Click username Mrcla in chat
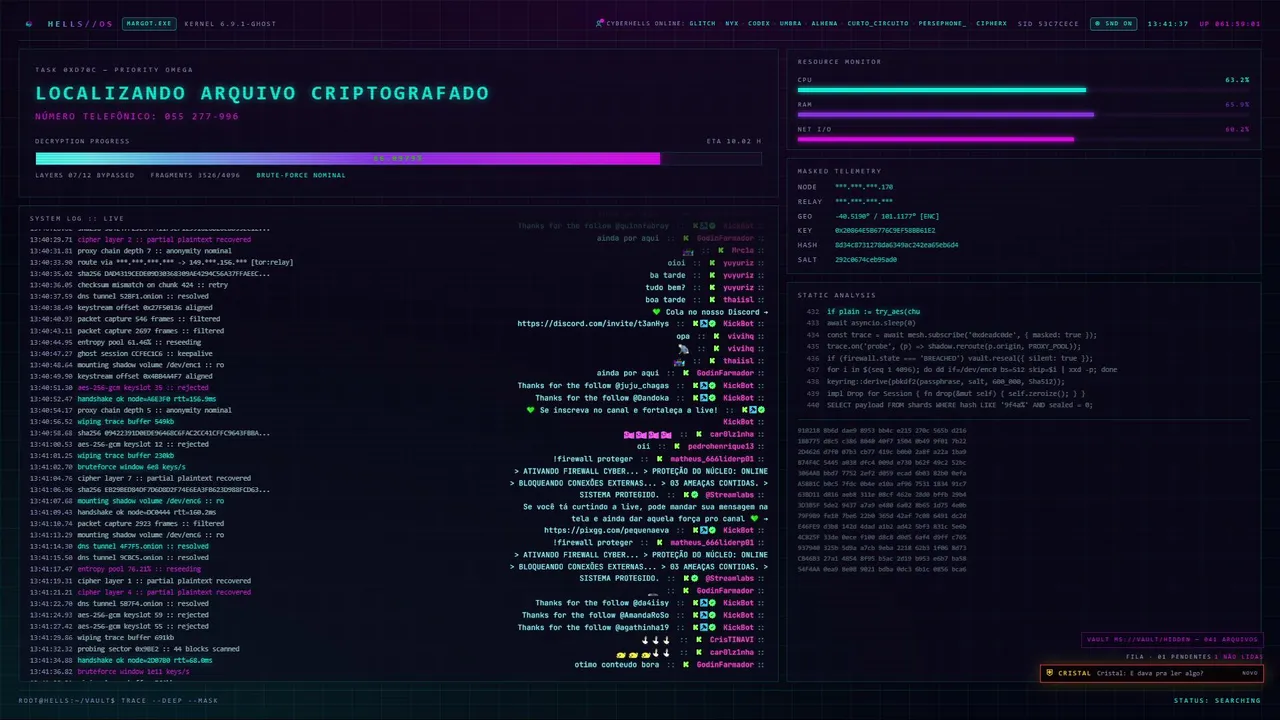 tap(742, 250)
